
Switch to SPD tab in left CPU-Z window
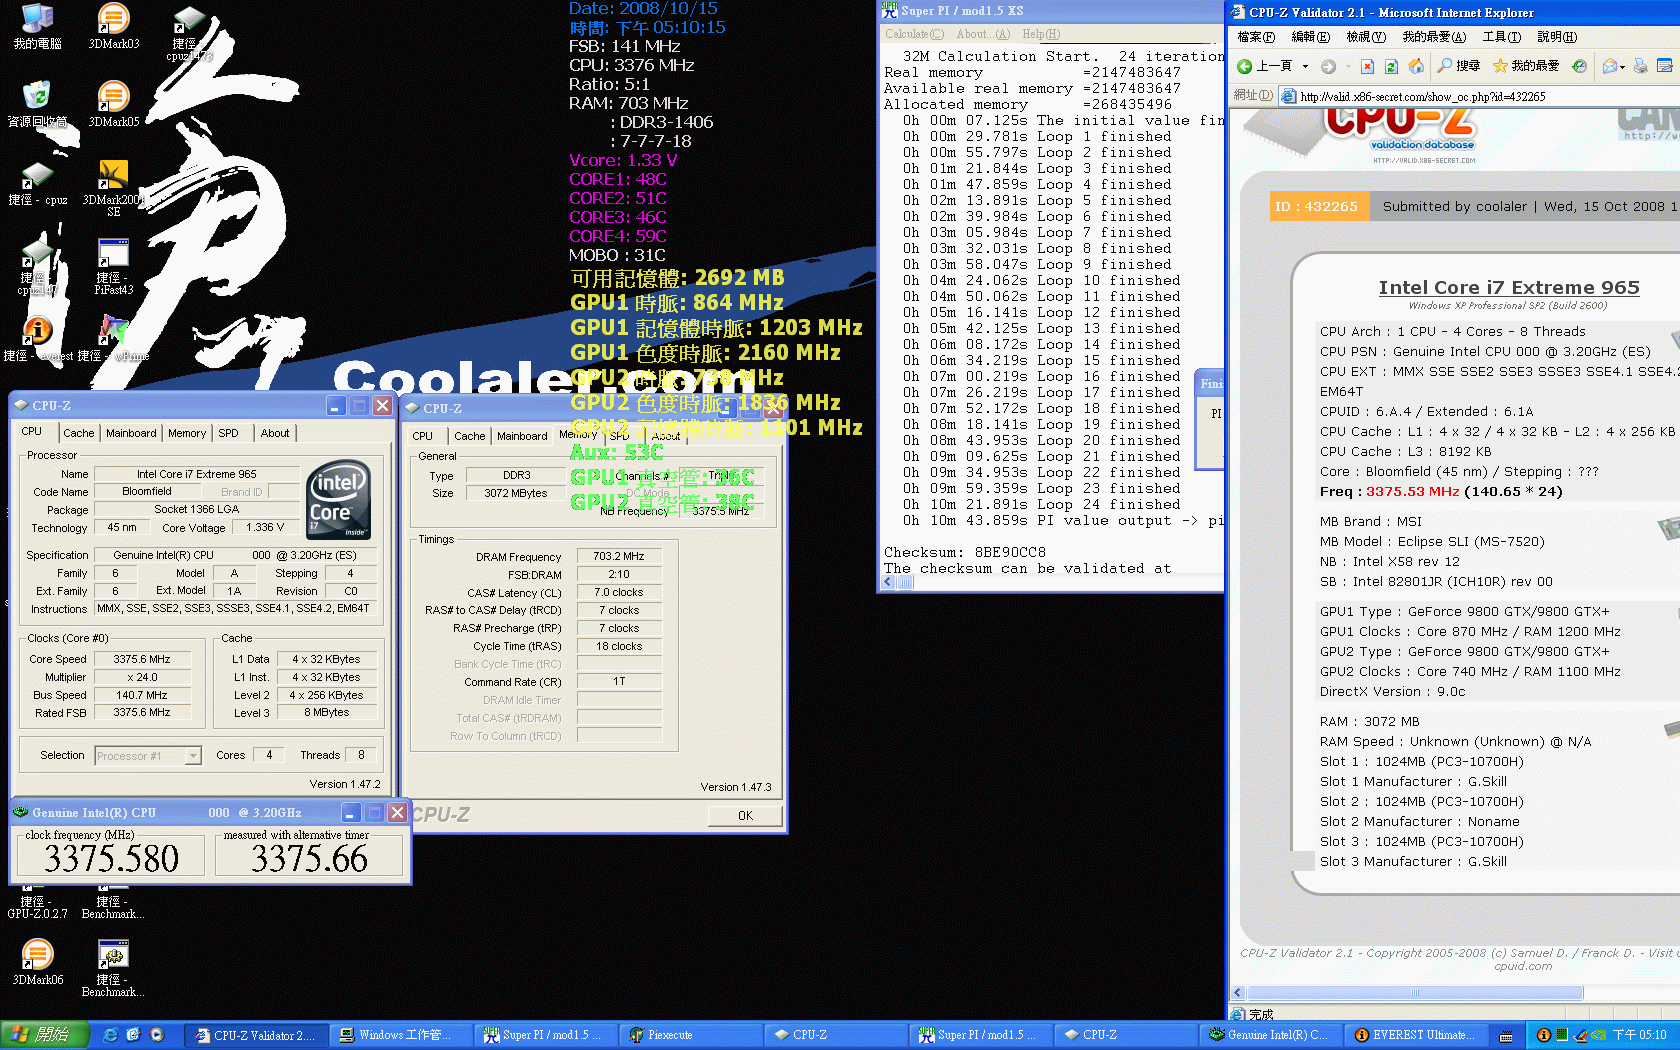229,433
